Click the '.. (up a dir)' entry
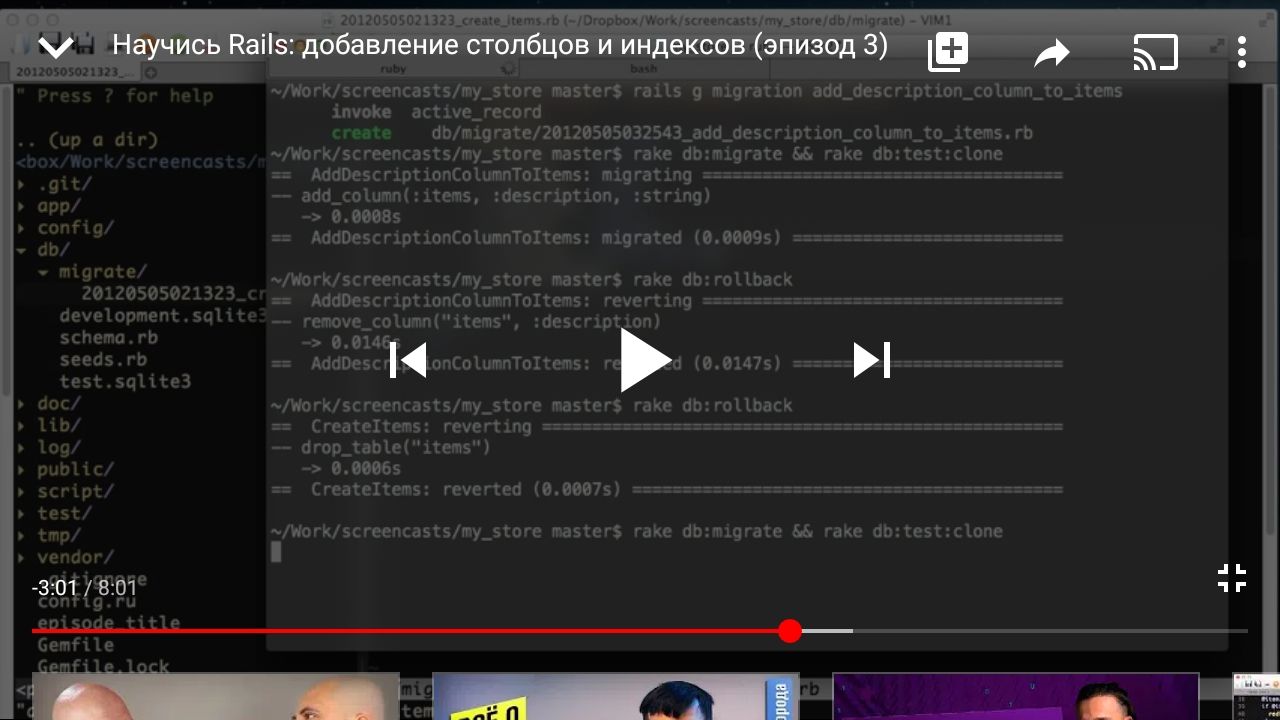This screenshot has width=1280, height=720. point(87,140)
